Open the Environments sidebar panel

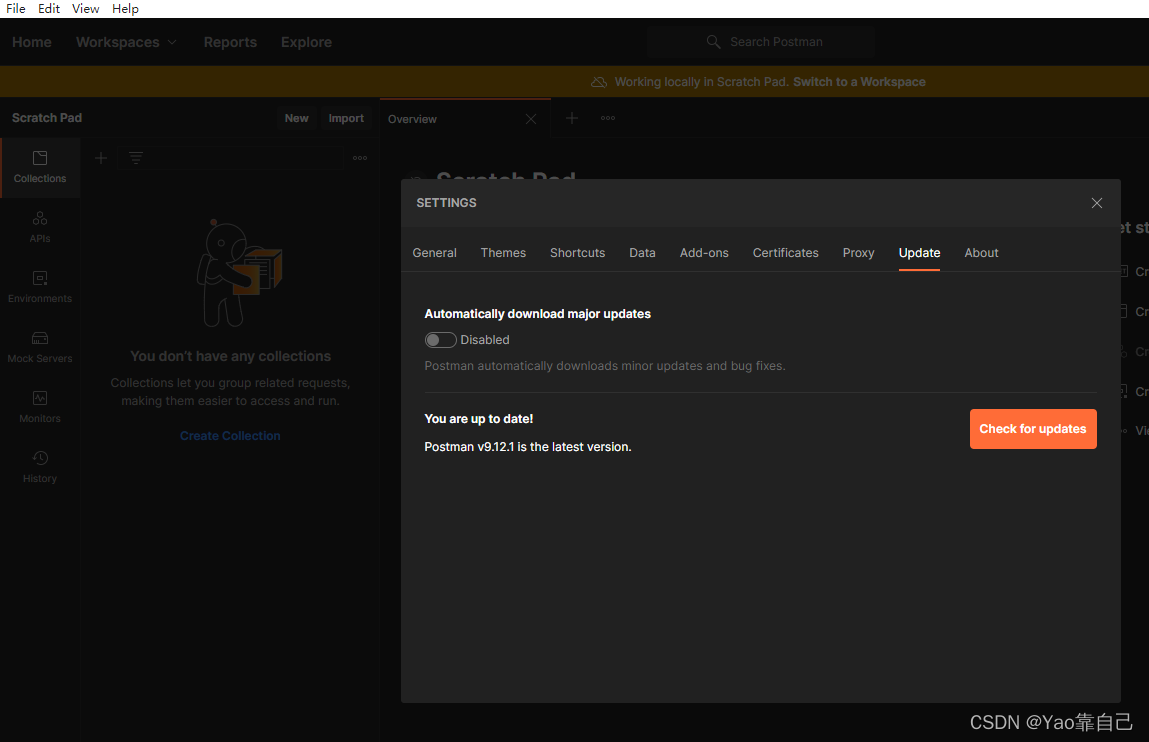tap(40, 288)
